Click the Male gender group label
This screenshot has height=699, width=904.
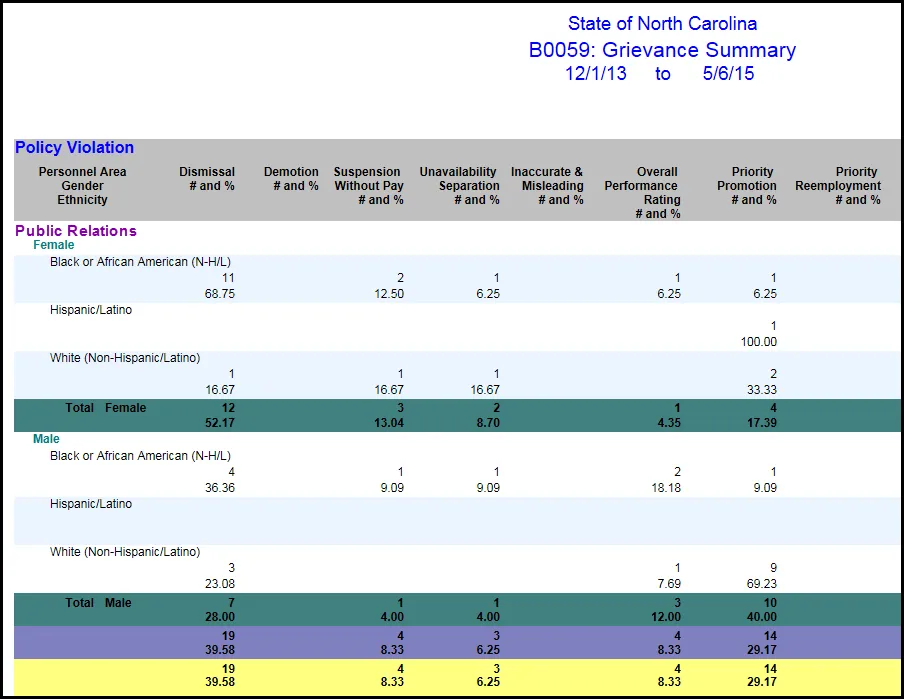click(x=46, y=439)
